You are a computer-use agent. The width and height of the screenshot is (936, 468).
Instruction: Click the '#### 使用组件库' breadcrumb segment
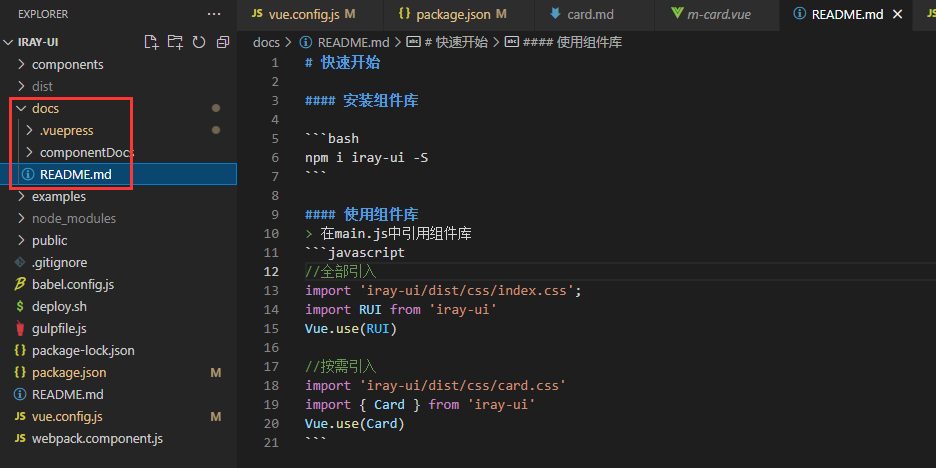point(564,42)
